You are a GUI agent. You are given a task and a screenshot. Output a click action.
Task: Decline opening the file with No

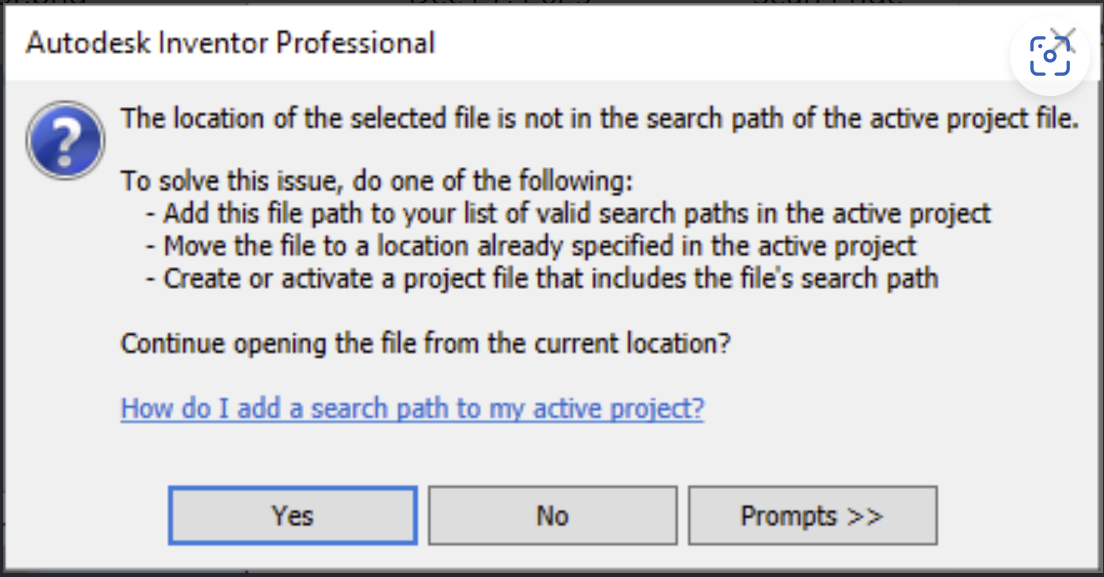pos(552,514)
